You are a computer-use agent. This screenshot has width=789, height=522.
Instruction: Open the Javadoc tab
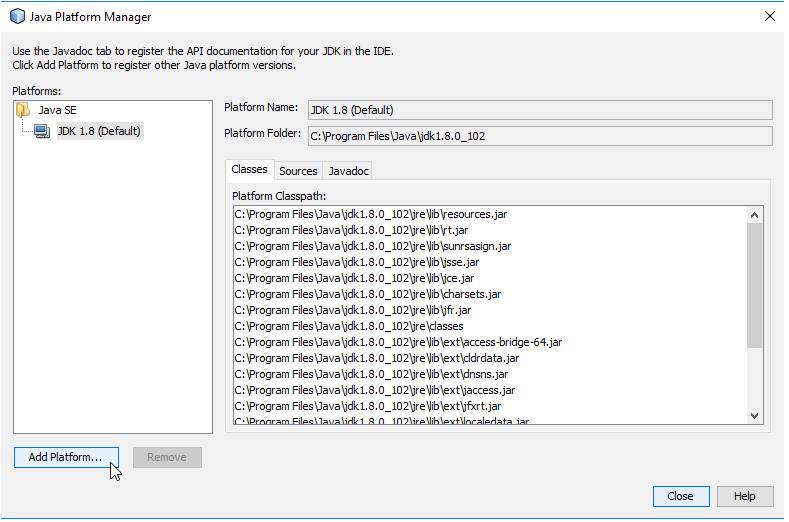[x=348, y=171]
